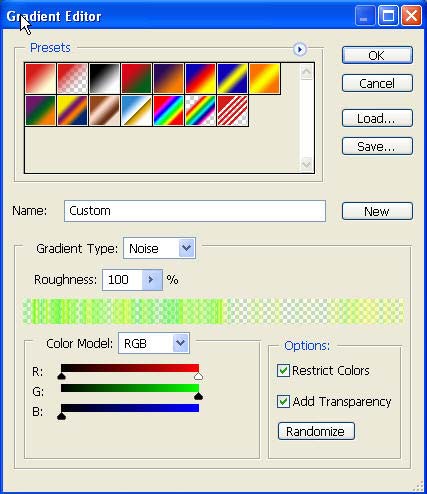
Task: Select the red-to-cream gradient preset
Action: pyautogui.click(x=41, y=78)
